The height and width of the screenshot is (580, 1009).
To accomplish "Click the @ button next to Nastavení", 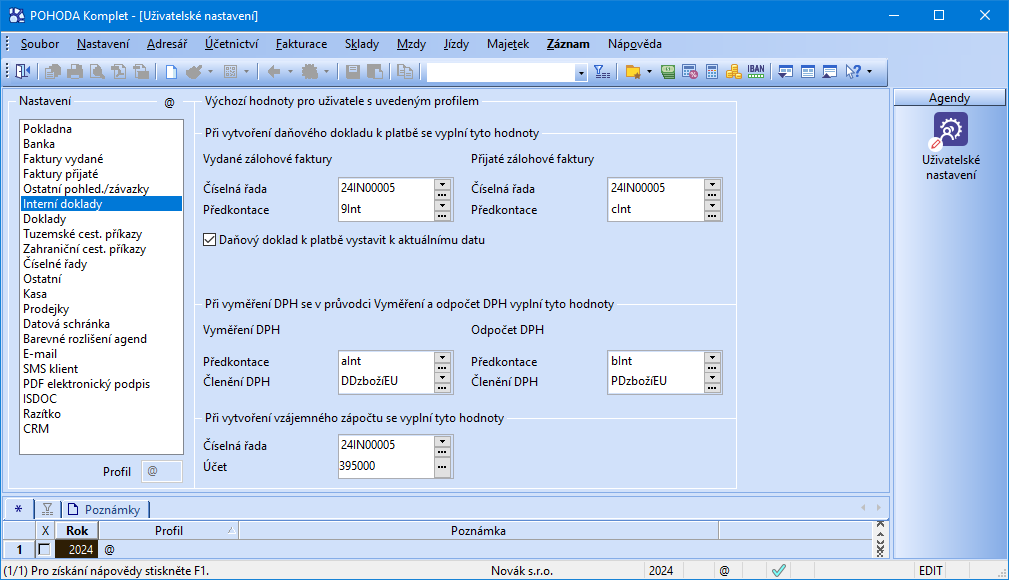I will (x=169, y=102).
